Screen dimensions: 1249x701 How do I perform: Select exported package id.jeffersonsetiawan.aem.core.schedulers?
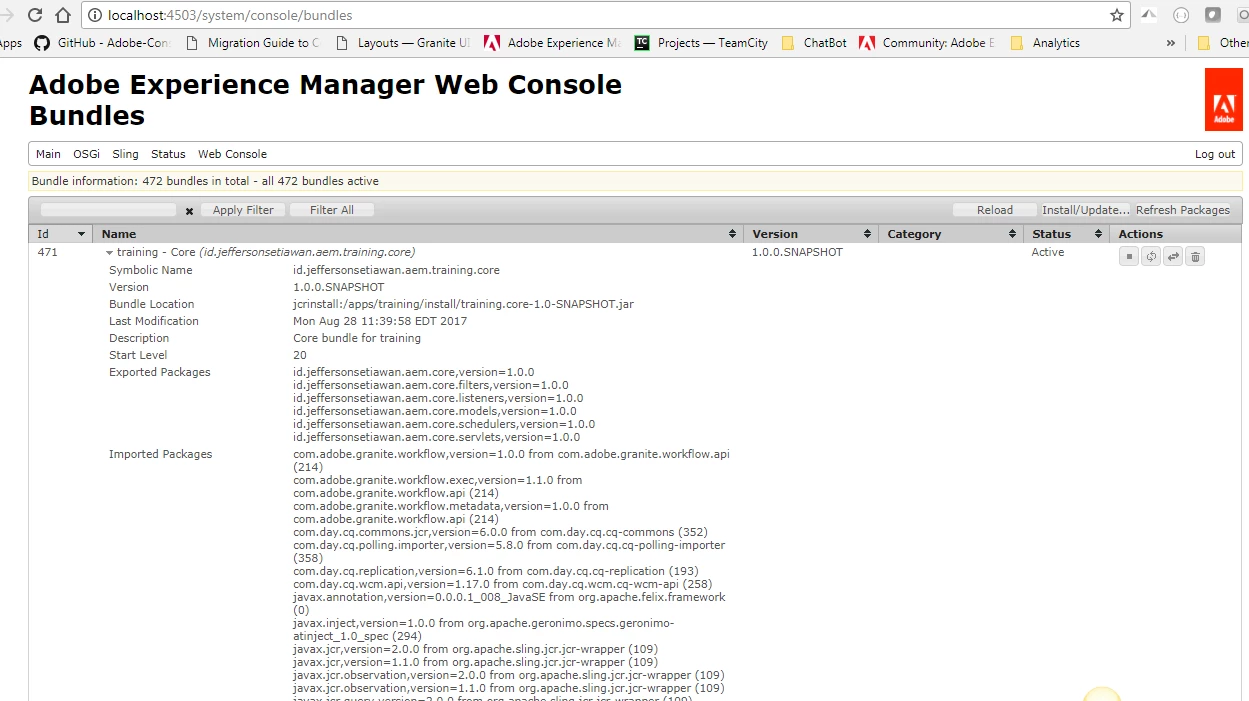[444, 424]
